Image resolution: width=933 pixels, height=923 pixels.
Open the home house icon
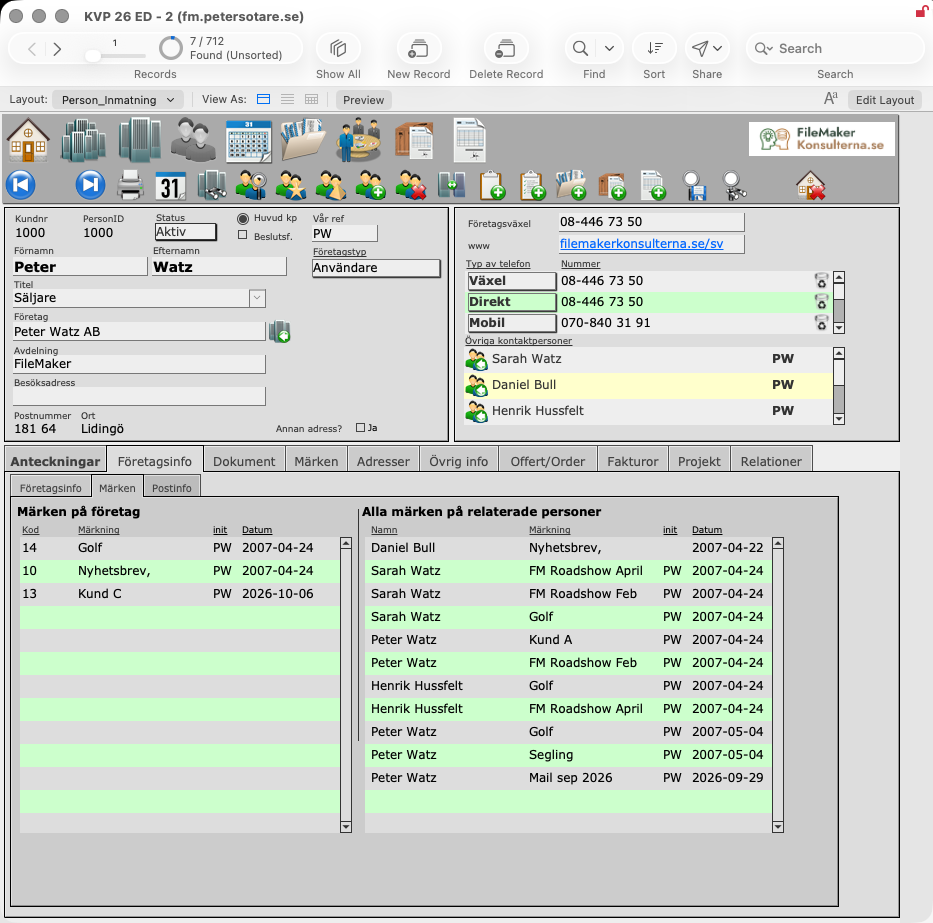tap(28, 140)
